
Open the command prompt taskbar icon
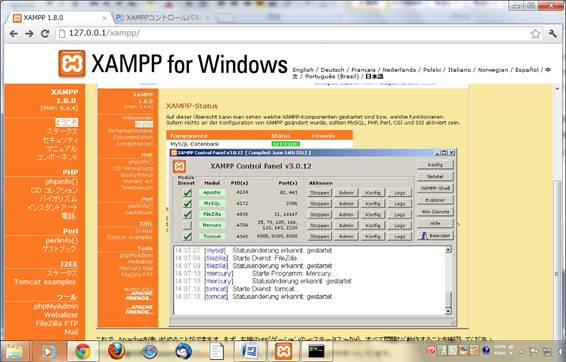coord(316,351)
